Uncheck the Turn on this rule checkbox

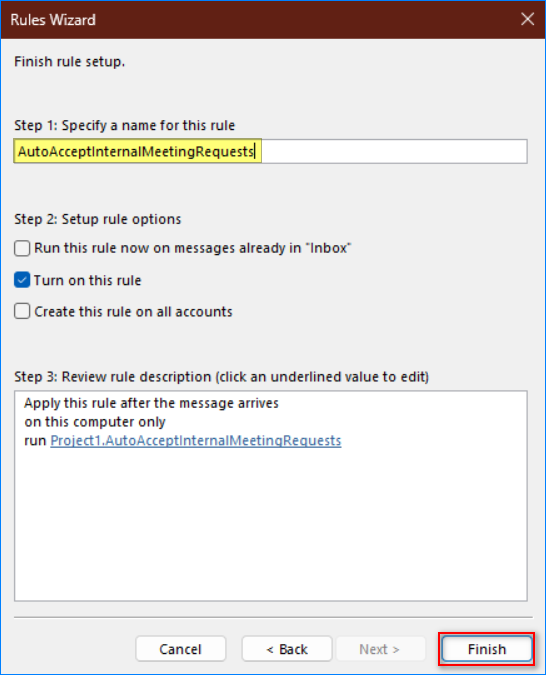(22, 280)
